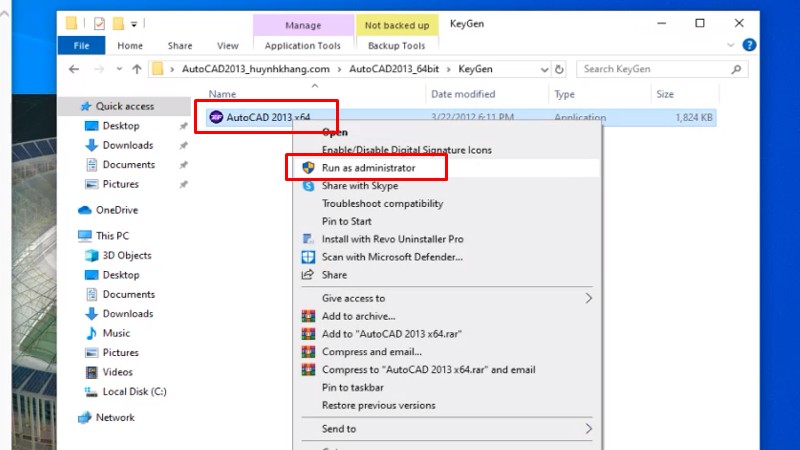The width and height of the screenshot is (800, 450).
Task: Select Troubleshoot compatibility menu entry
Action: click(382, 204)
